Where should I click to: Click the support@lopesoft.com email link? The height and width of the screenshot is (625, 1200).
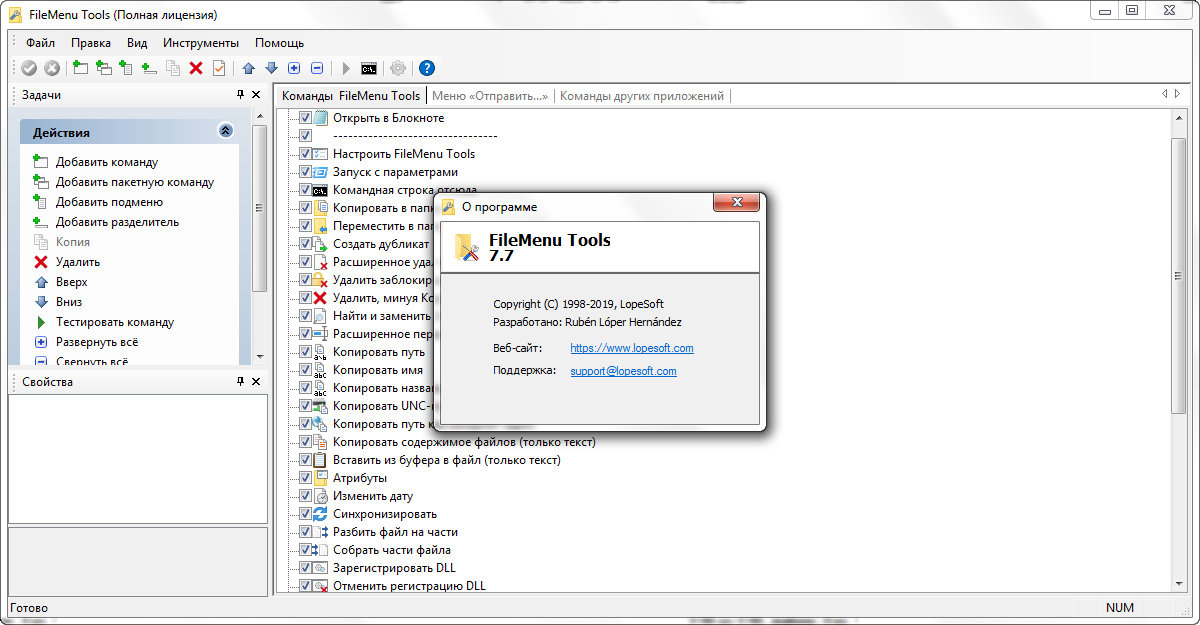(x=623, y=371)
